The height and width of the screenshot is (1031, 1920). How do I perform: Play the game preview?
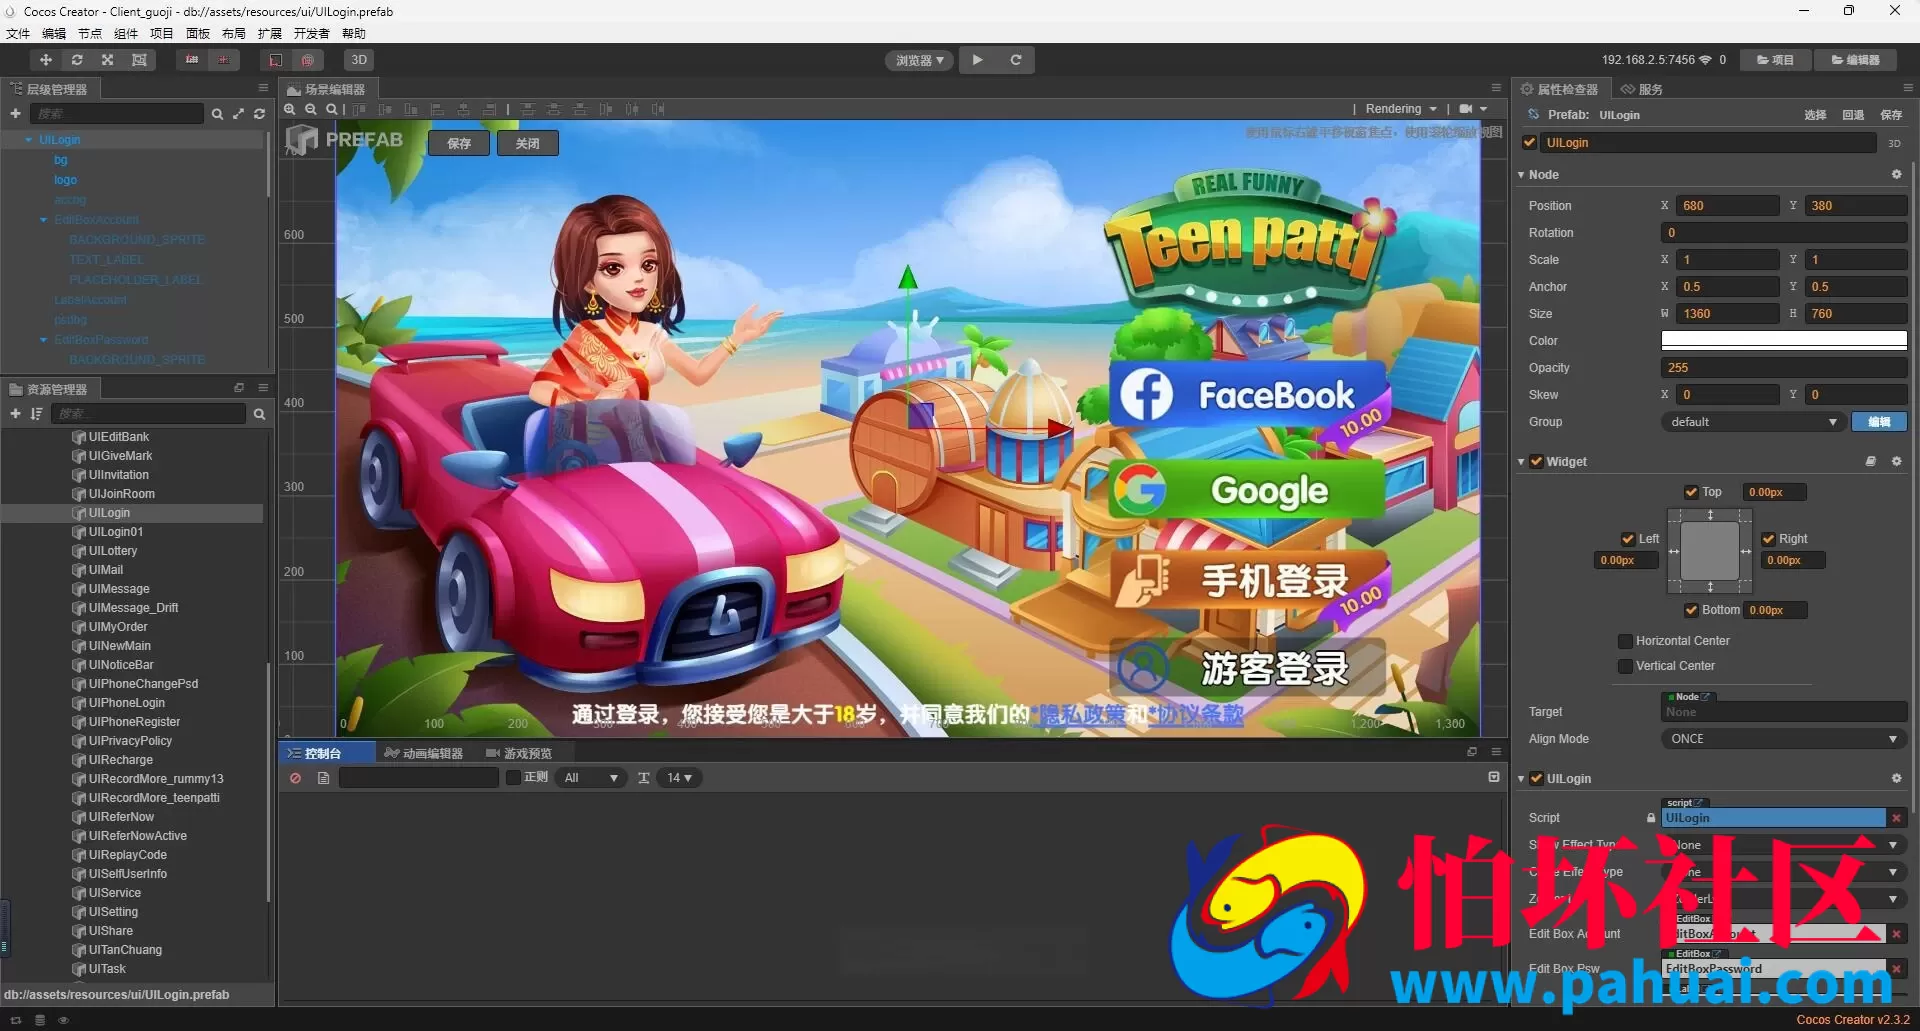977,60
